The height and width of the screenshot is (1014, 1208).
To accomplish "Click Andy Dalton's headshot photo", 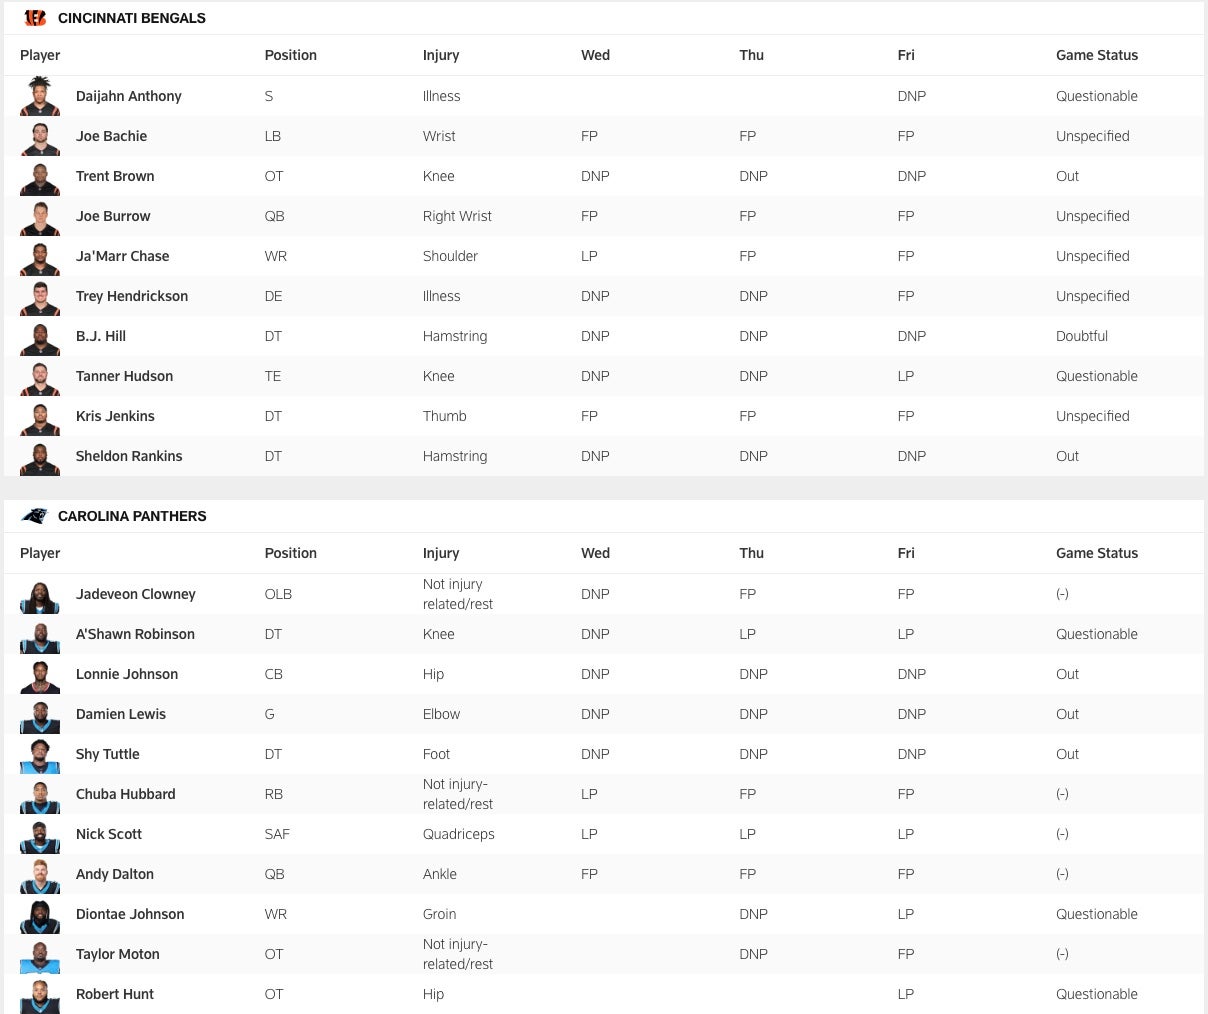I will (40, 875).
